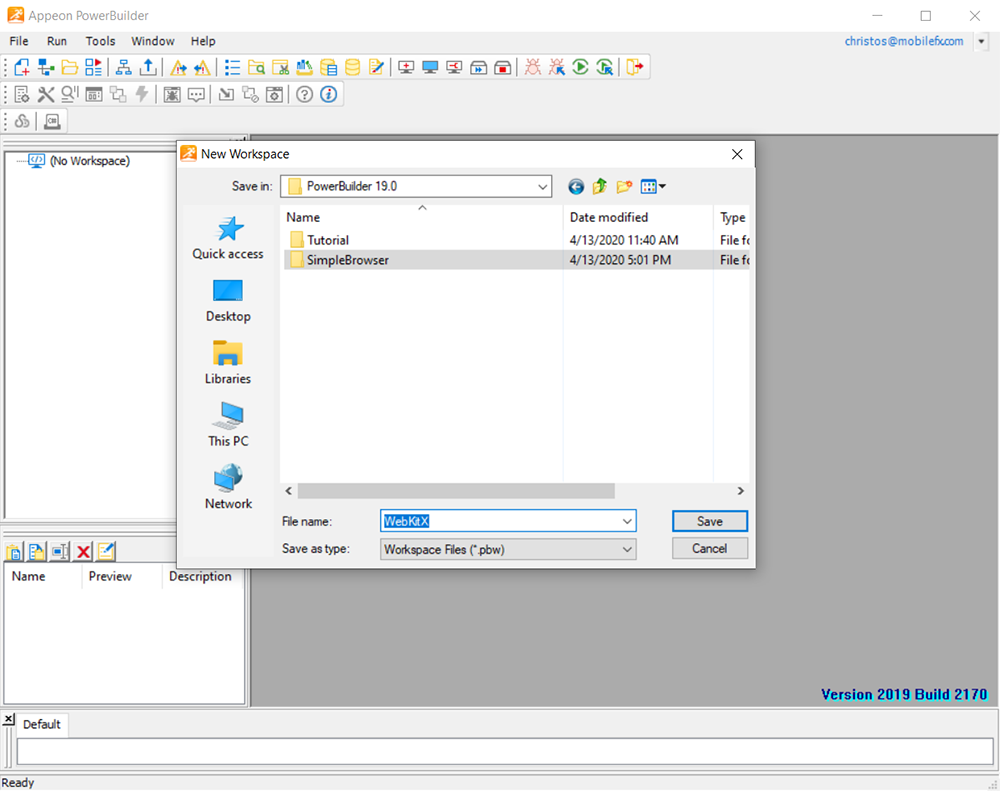
Task: Click the green Run play icon
Action: (x=580, y=67)
